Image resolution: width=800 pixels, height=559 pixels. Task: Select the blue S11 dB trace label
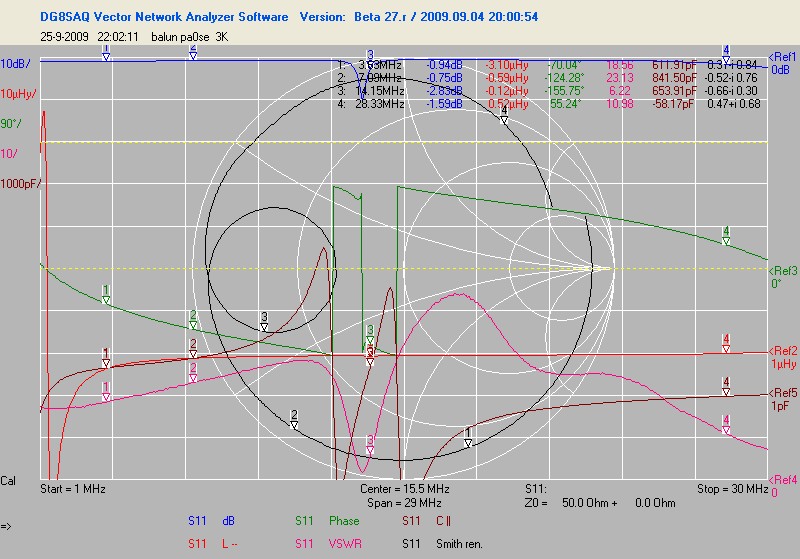(211, 521)
